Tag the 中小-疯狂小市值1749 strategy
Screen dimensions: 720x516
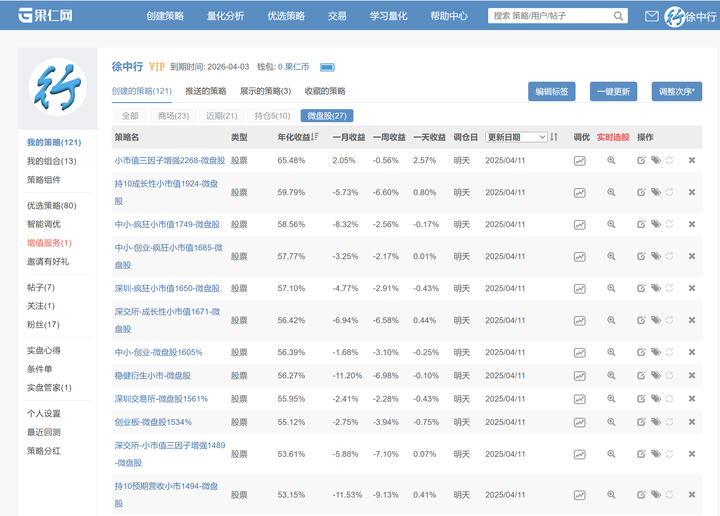tap(656, 224)
